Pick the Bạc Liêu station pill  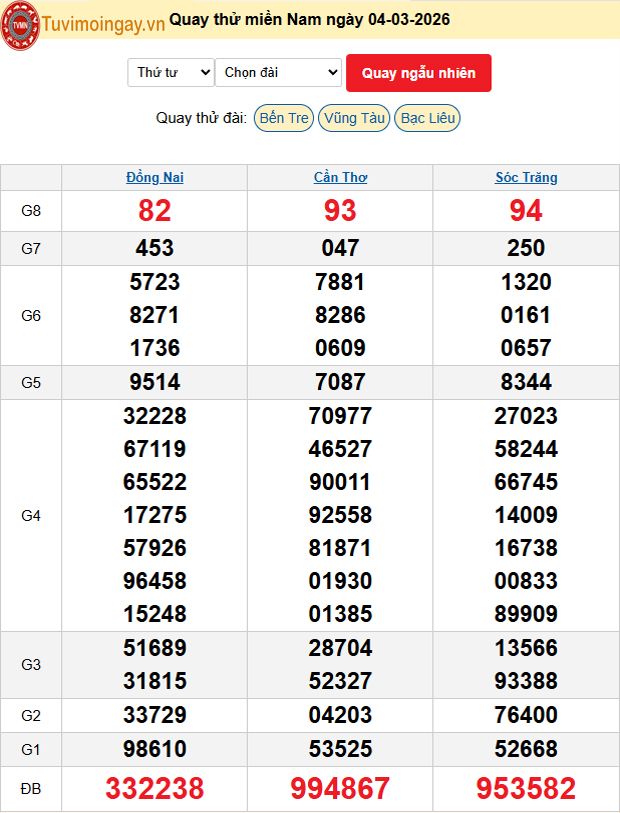click(427, 118)
